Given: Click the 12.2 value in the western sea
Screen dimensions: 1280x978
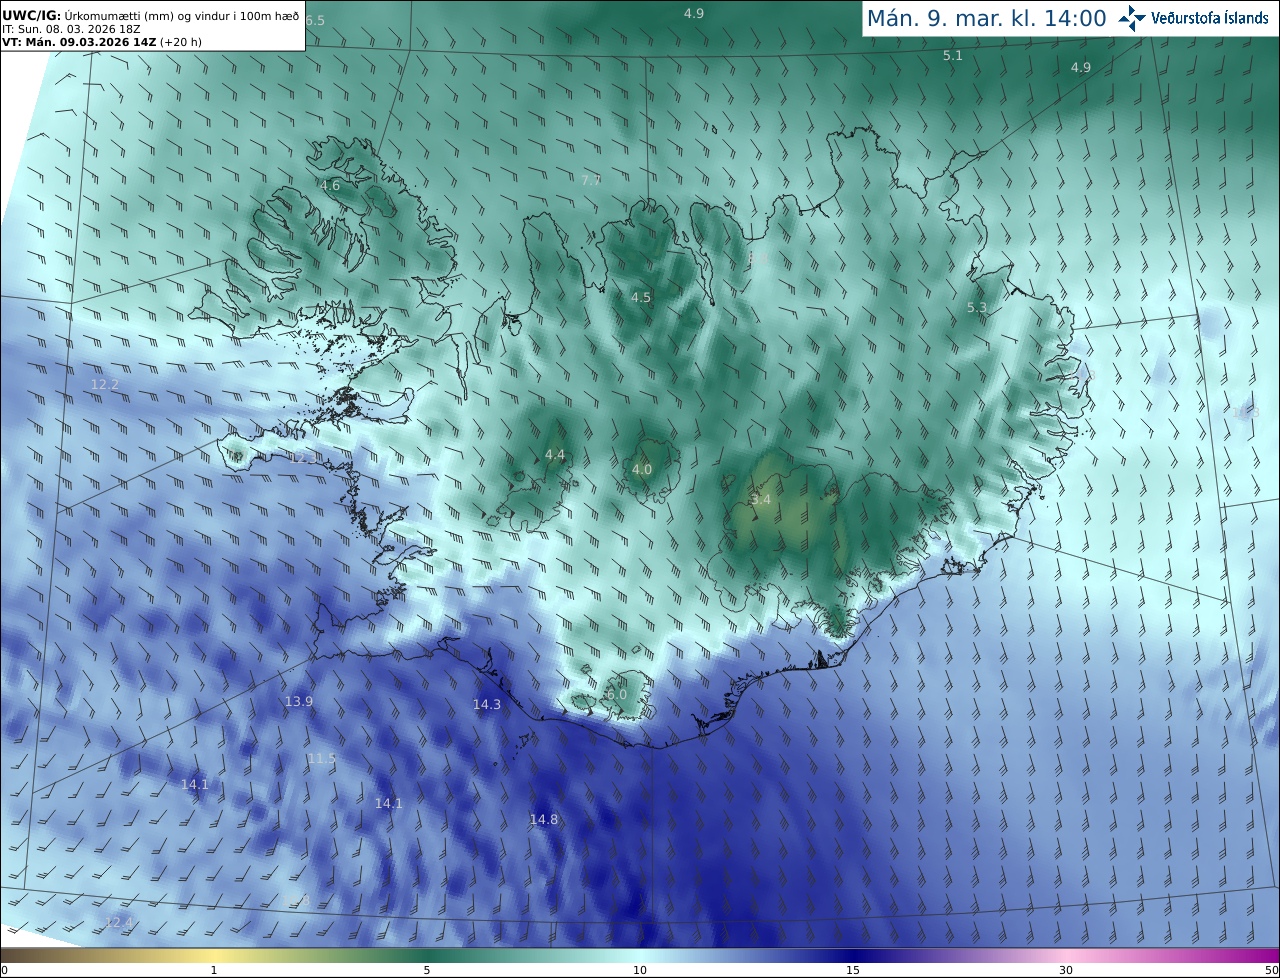Looking at the screenshot, I should point(105,385).
